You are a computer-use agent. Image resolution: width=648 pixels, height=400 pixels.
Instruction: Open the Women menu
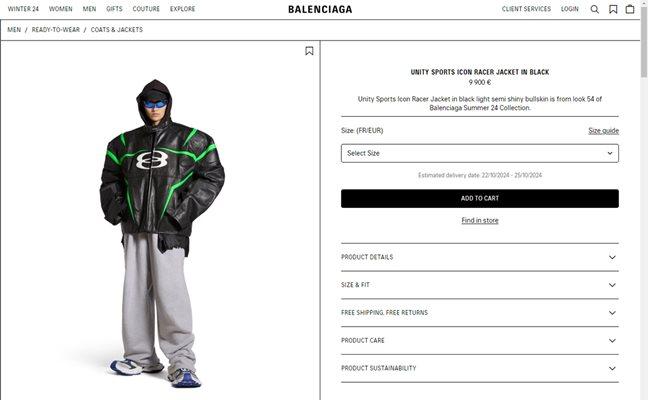tap(60, 9)
